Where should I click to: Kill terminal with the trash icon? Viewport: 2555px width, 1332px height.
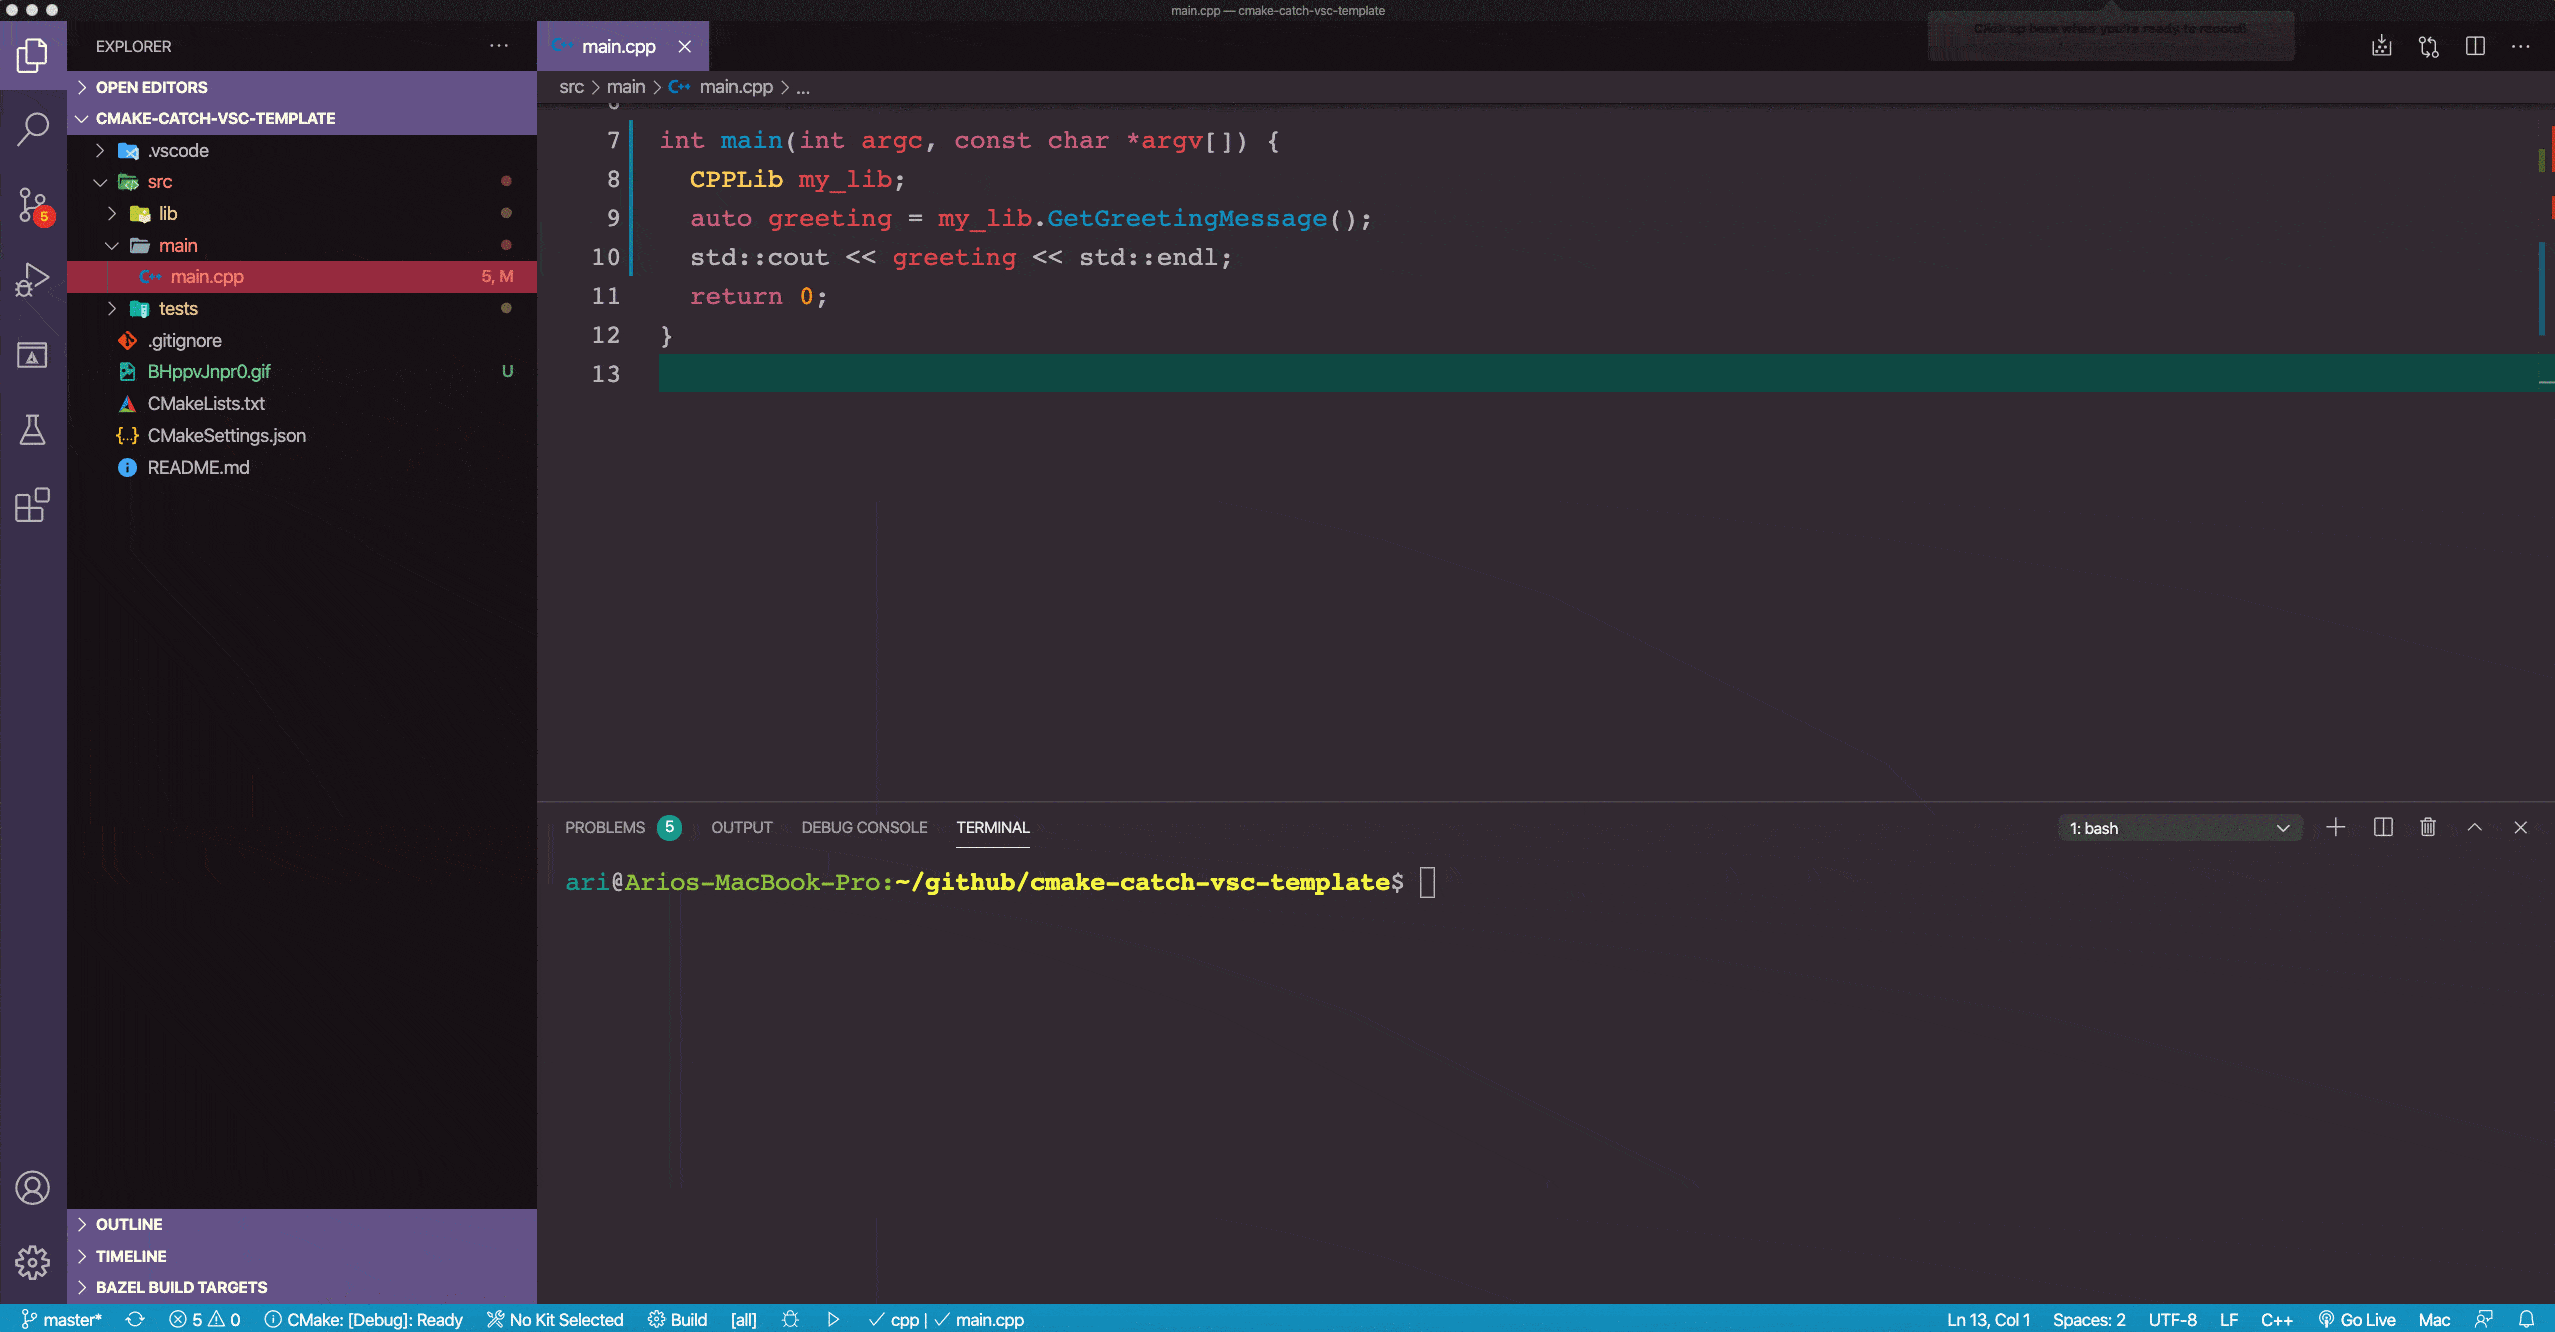click(x=2428, y=827)
